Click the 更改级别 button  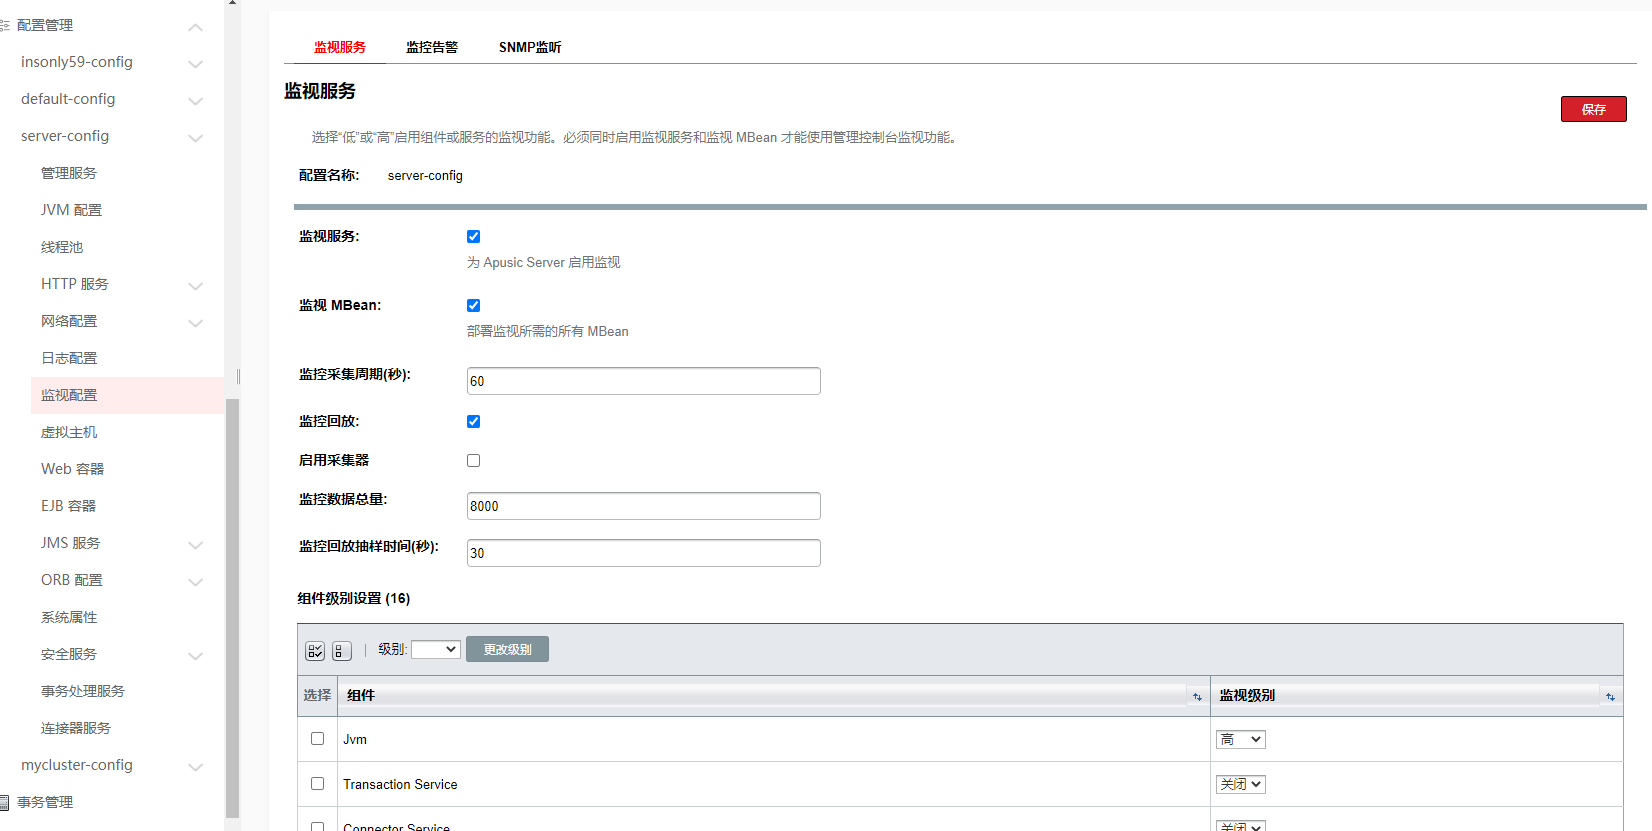(507, 650)
